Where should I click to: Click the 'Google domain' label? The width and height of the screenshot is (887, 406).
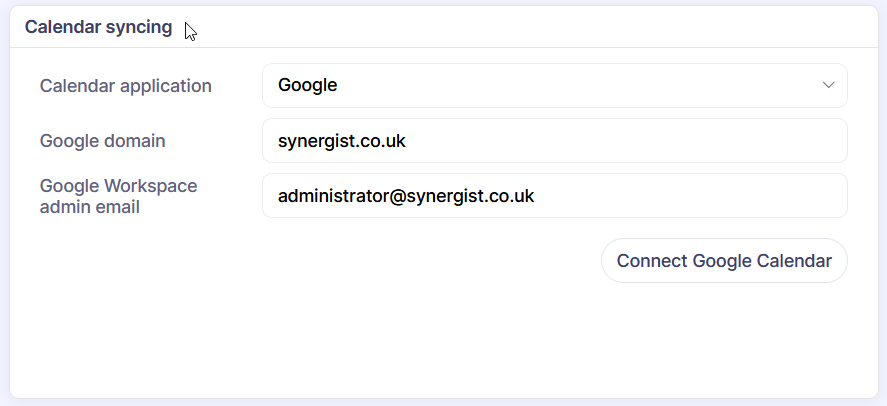point(103,141)
